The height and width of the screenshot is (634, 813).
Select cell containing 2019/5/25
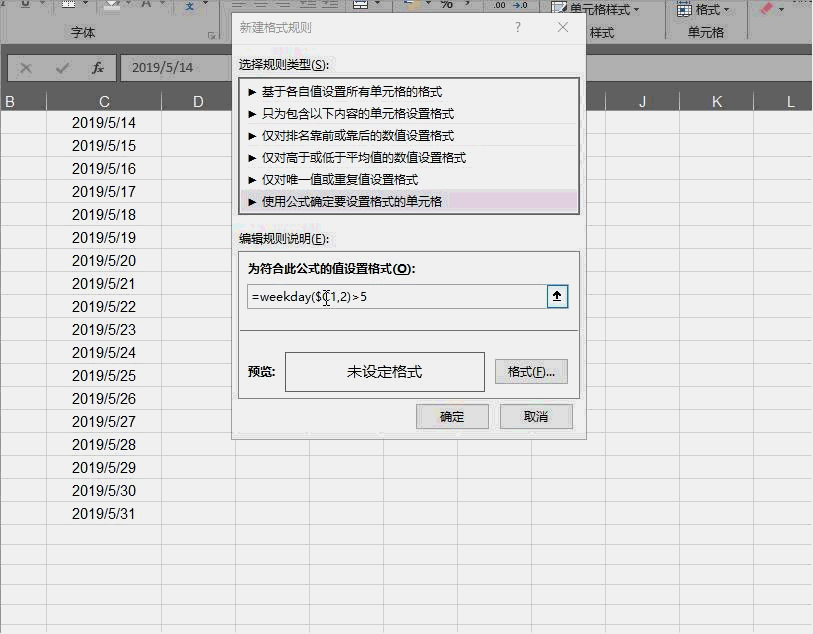coord(104,376)
